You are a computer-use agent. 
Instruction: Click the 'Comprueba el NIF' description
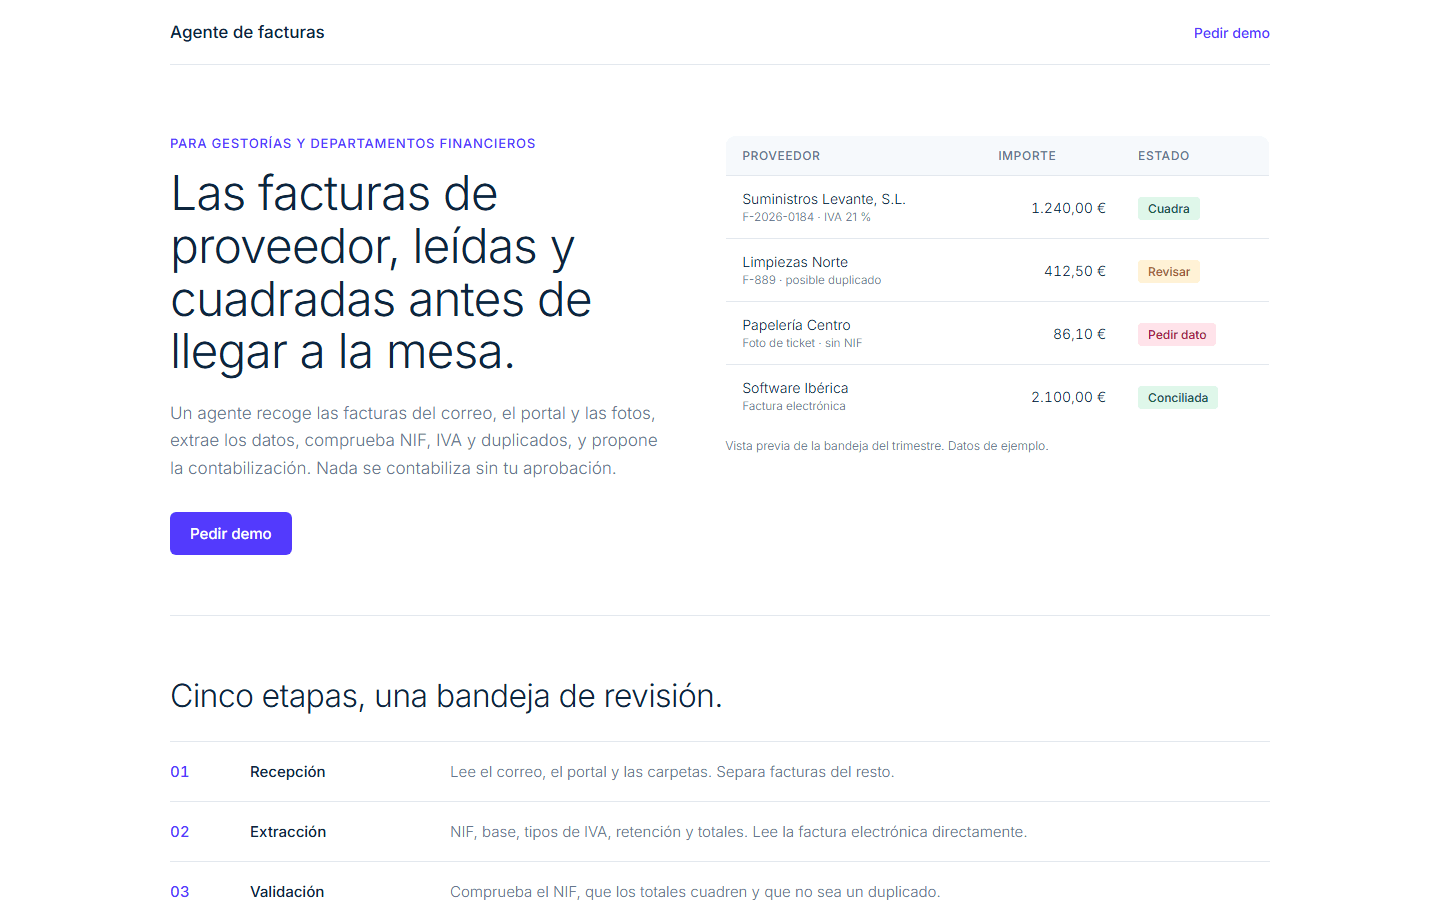click(695, 892)
